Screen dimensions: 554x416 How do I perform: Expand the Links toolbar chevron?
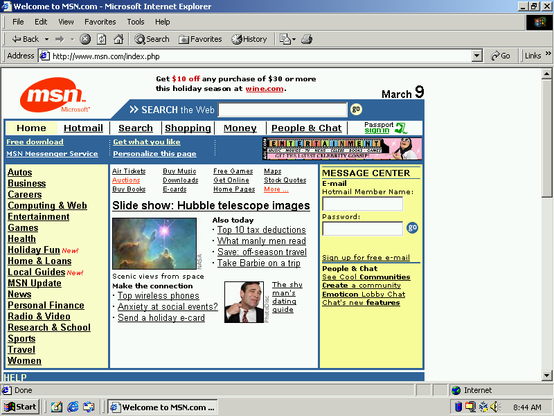pos(548,53)
